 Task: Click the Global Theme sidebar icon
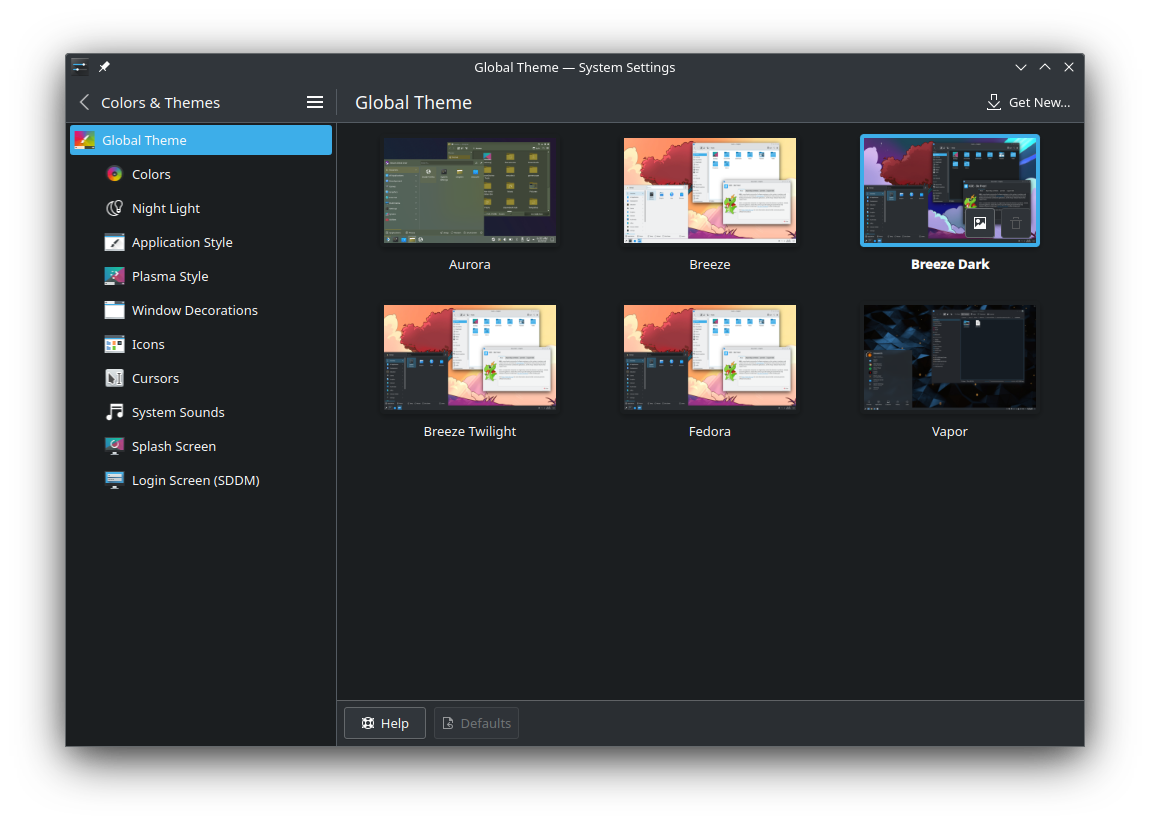84,140
